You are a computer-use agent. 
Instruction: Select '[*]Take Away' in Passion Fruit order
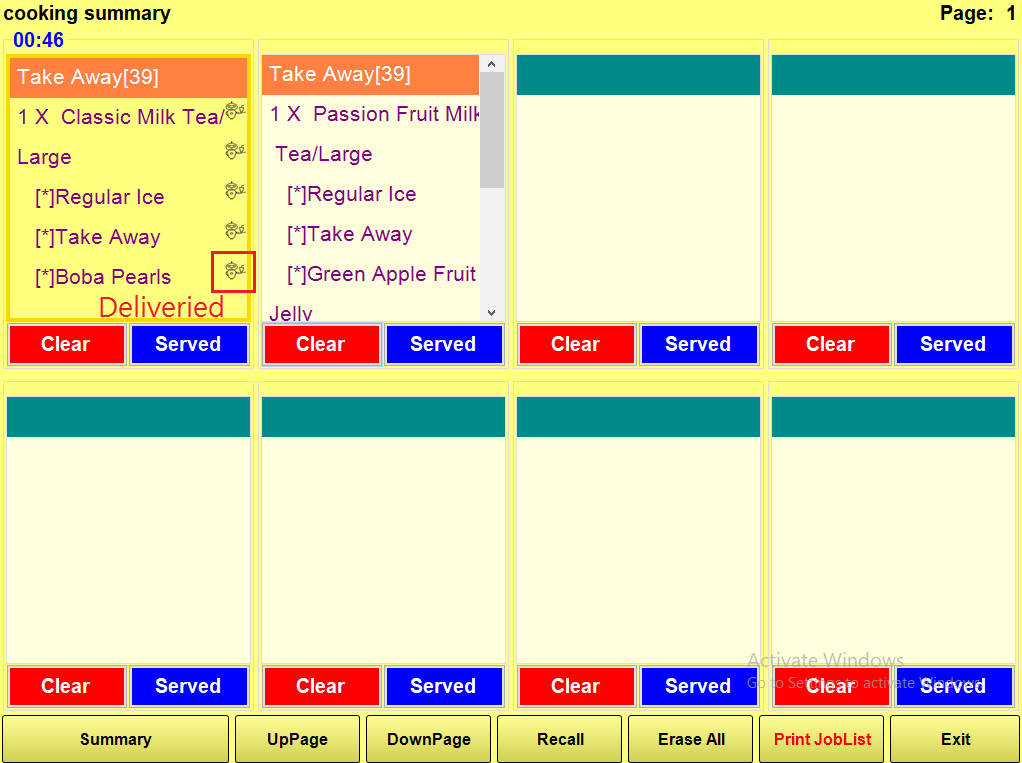(350, 234)
